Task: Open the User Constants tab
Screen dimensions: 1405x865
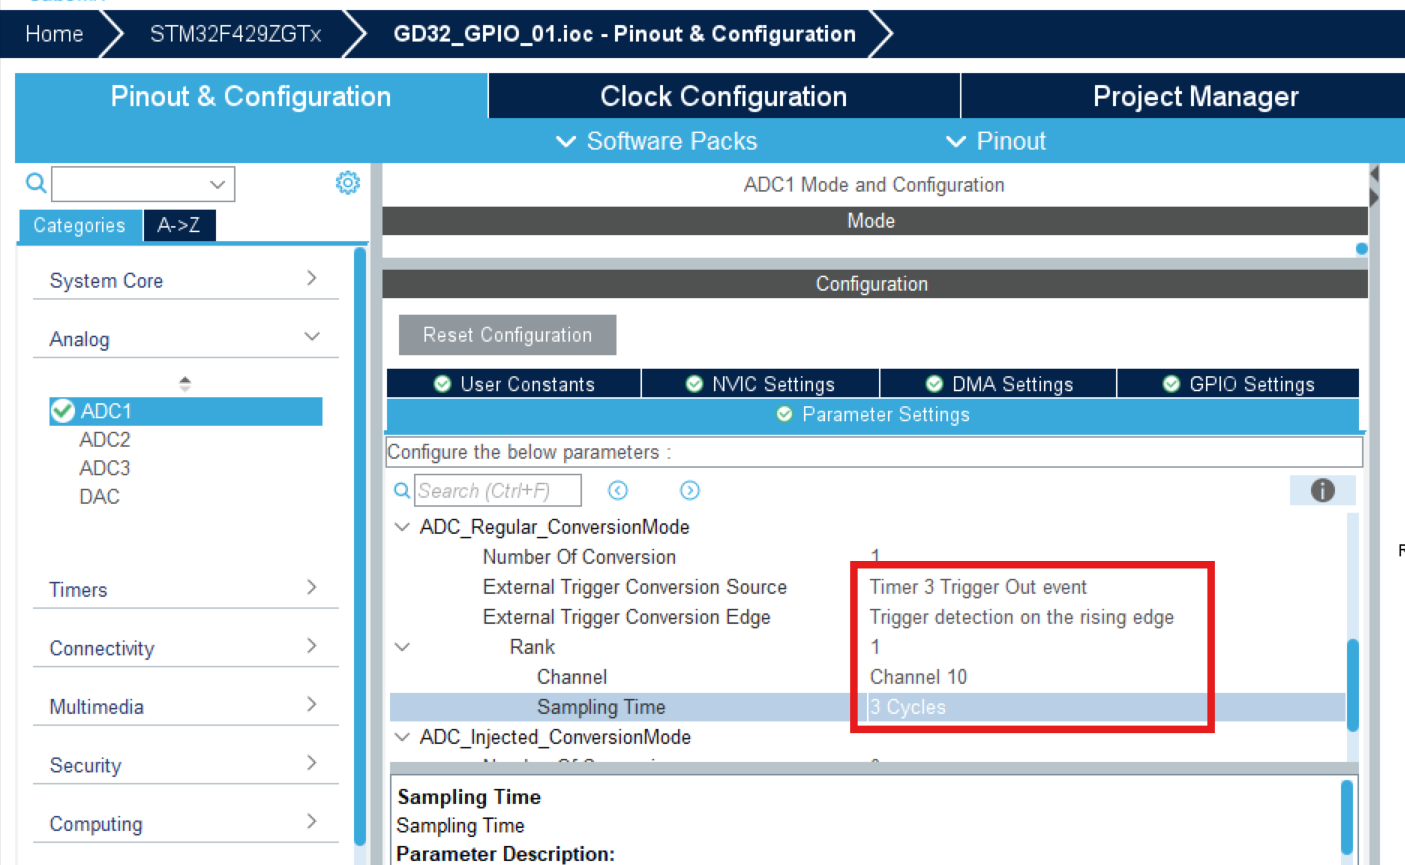Action: click(514, 384)
